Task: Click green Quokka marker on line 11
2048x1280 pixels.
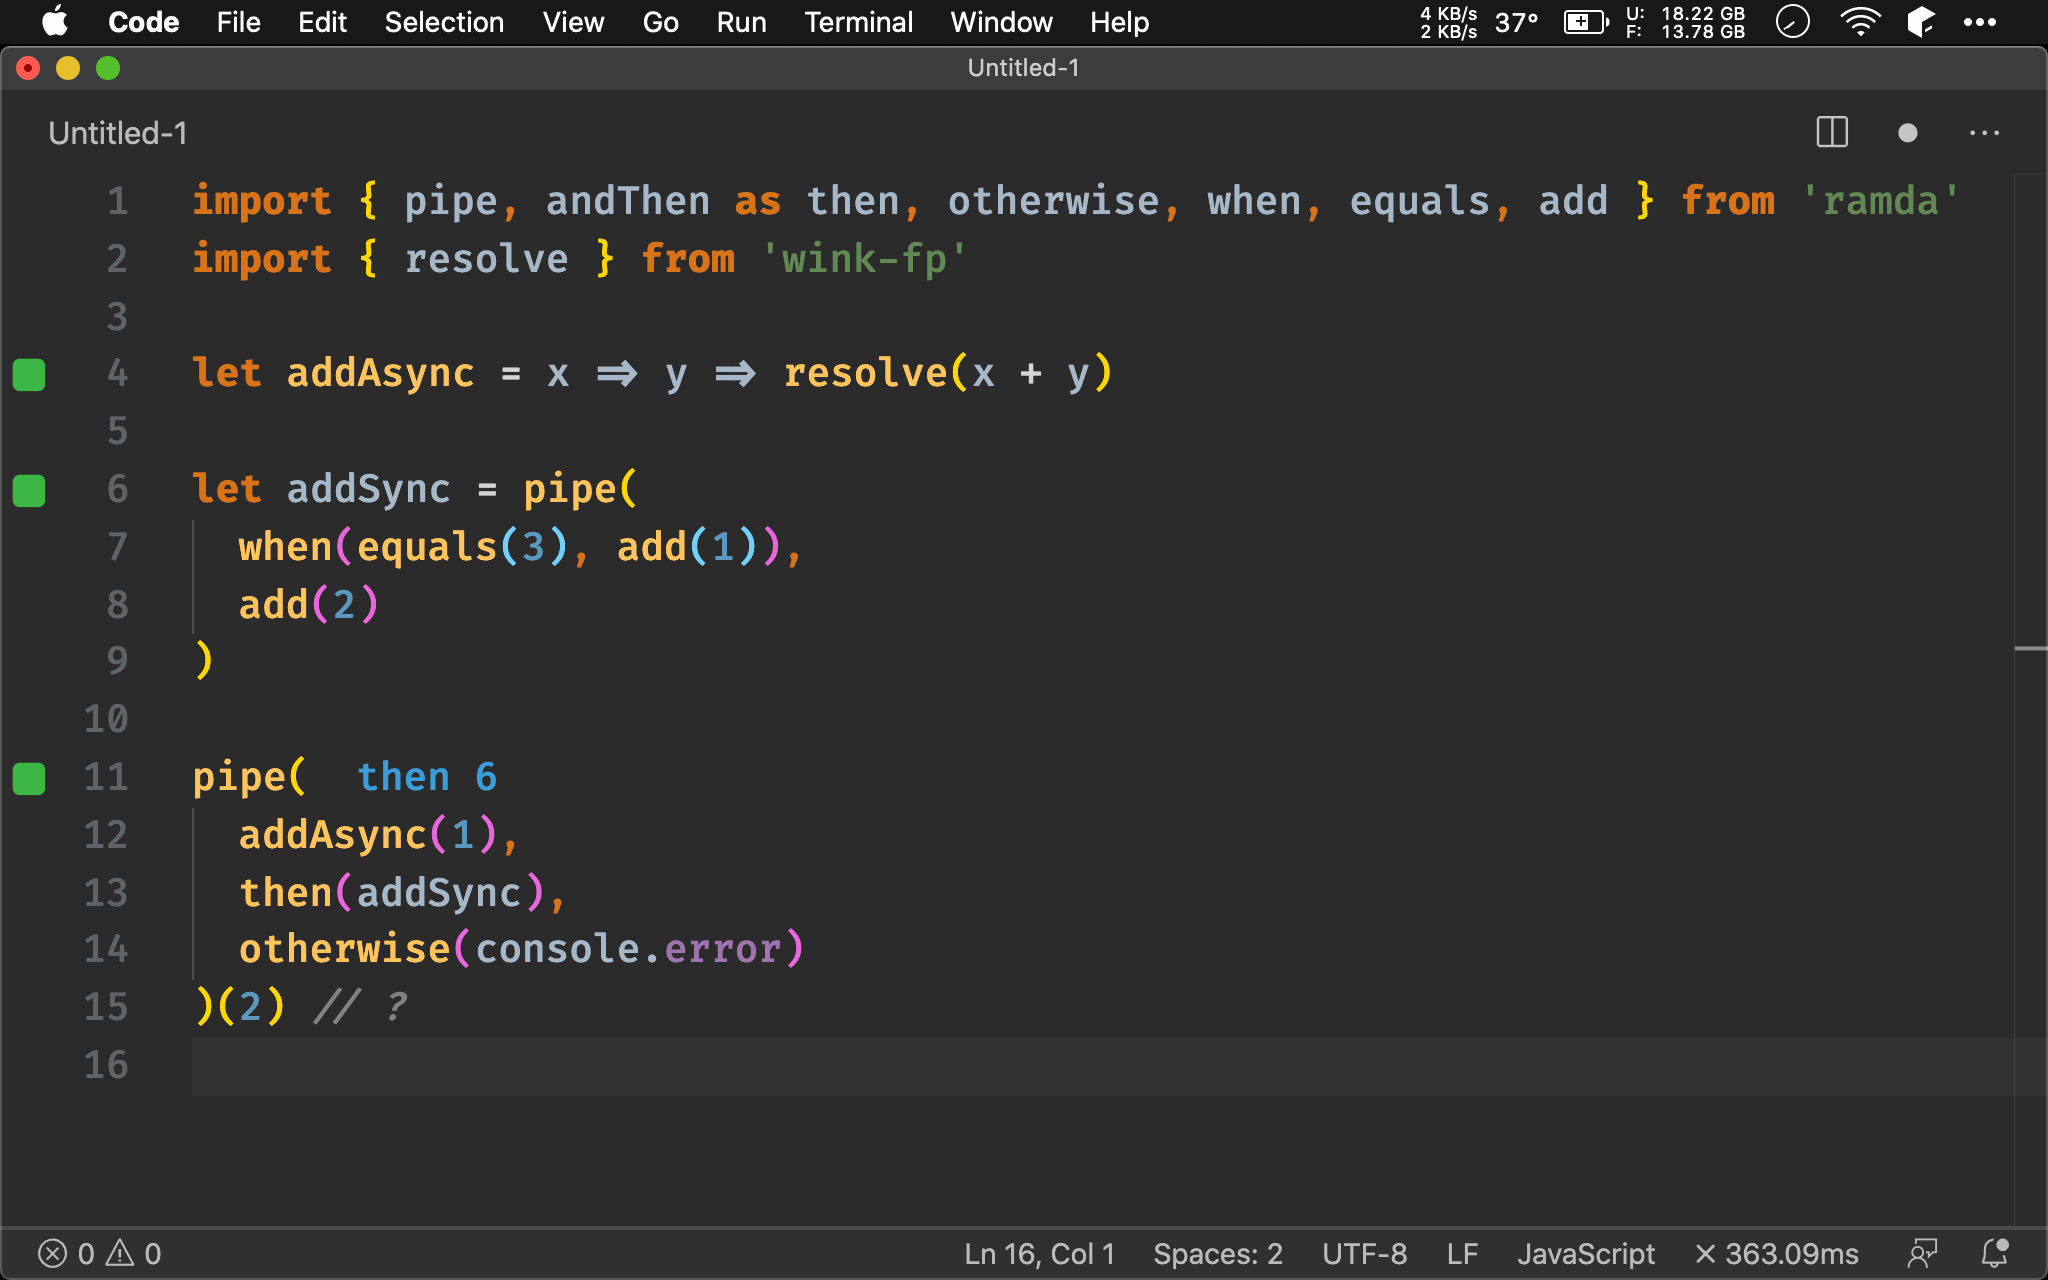Action: coord(29,778)
